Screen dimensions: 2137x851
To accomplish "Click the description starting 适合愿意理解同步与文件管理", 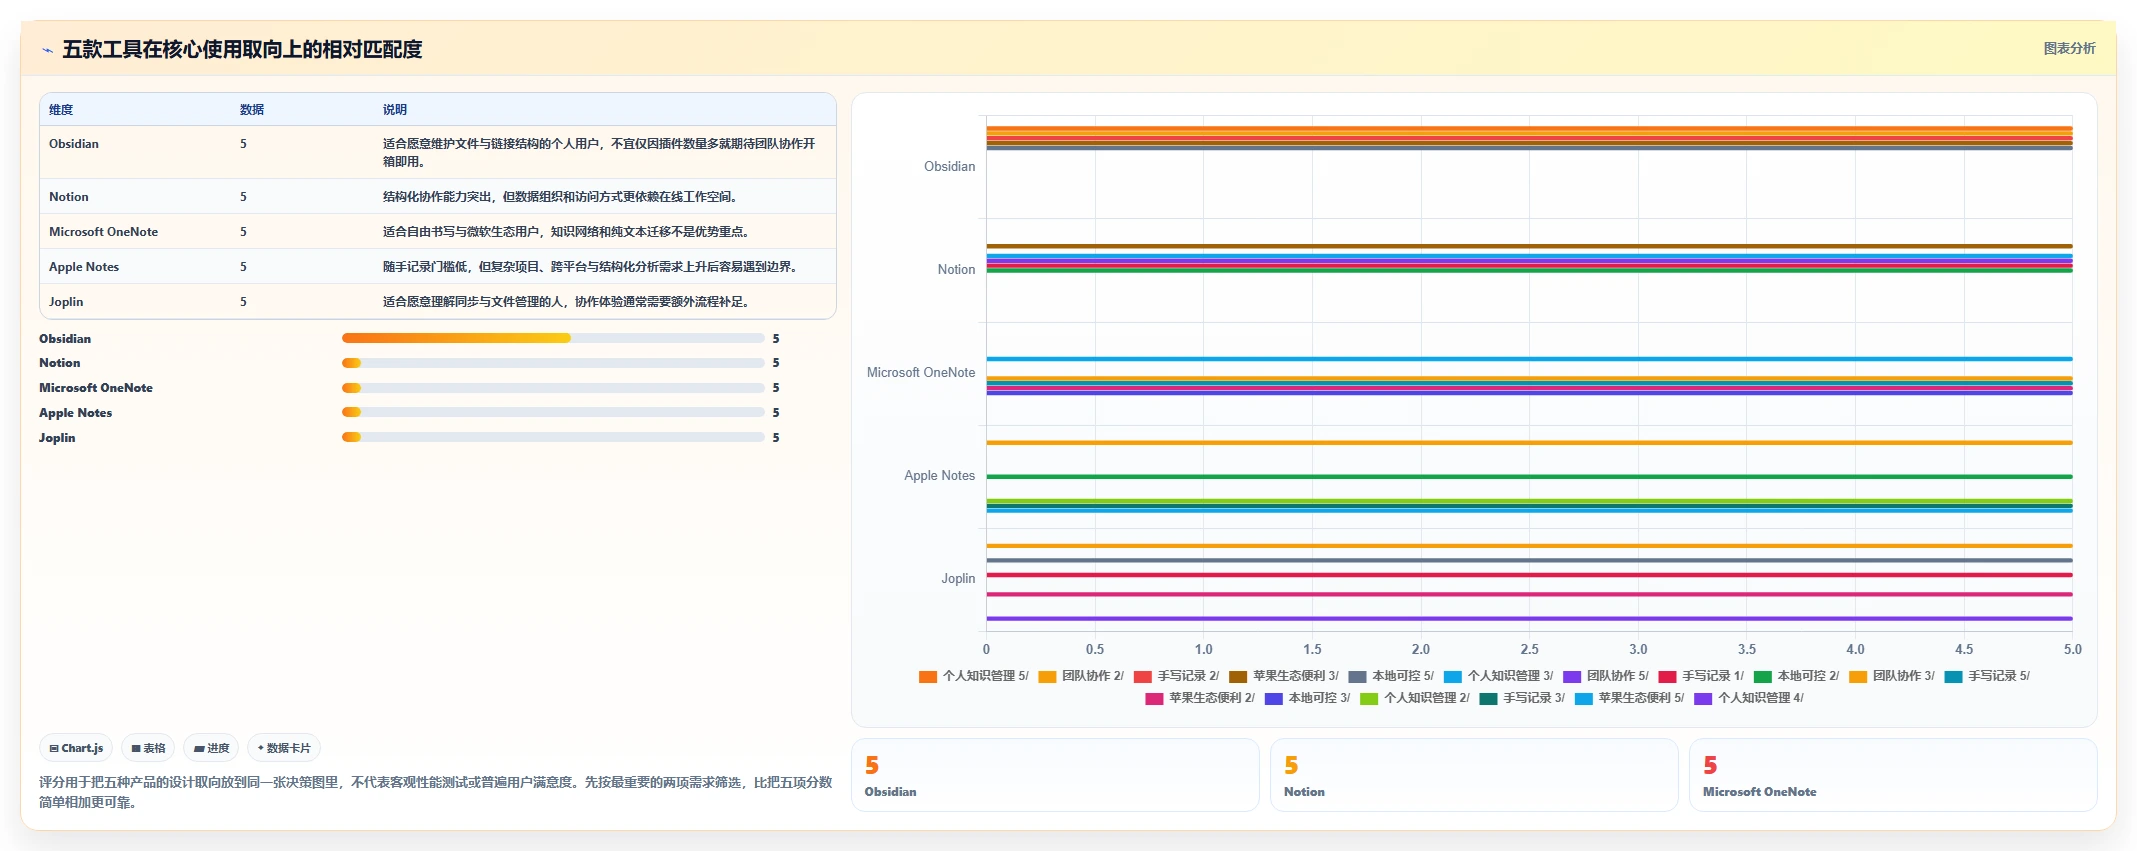I will click(x=569, y=302).
